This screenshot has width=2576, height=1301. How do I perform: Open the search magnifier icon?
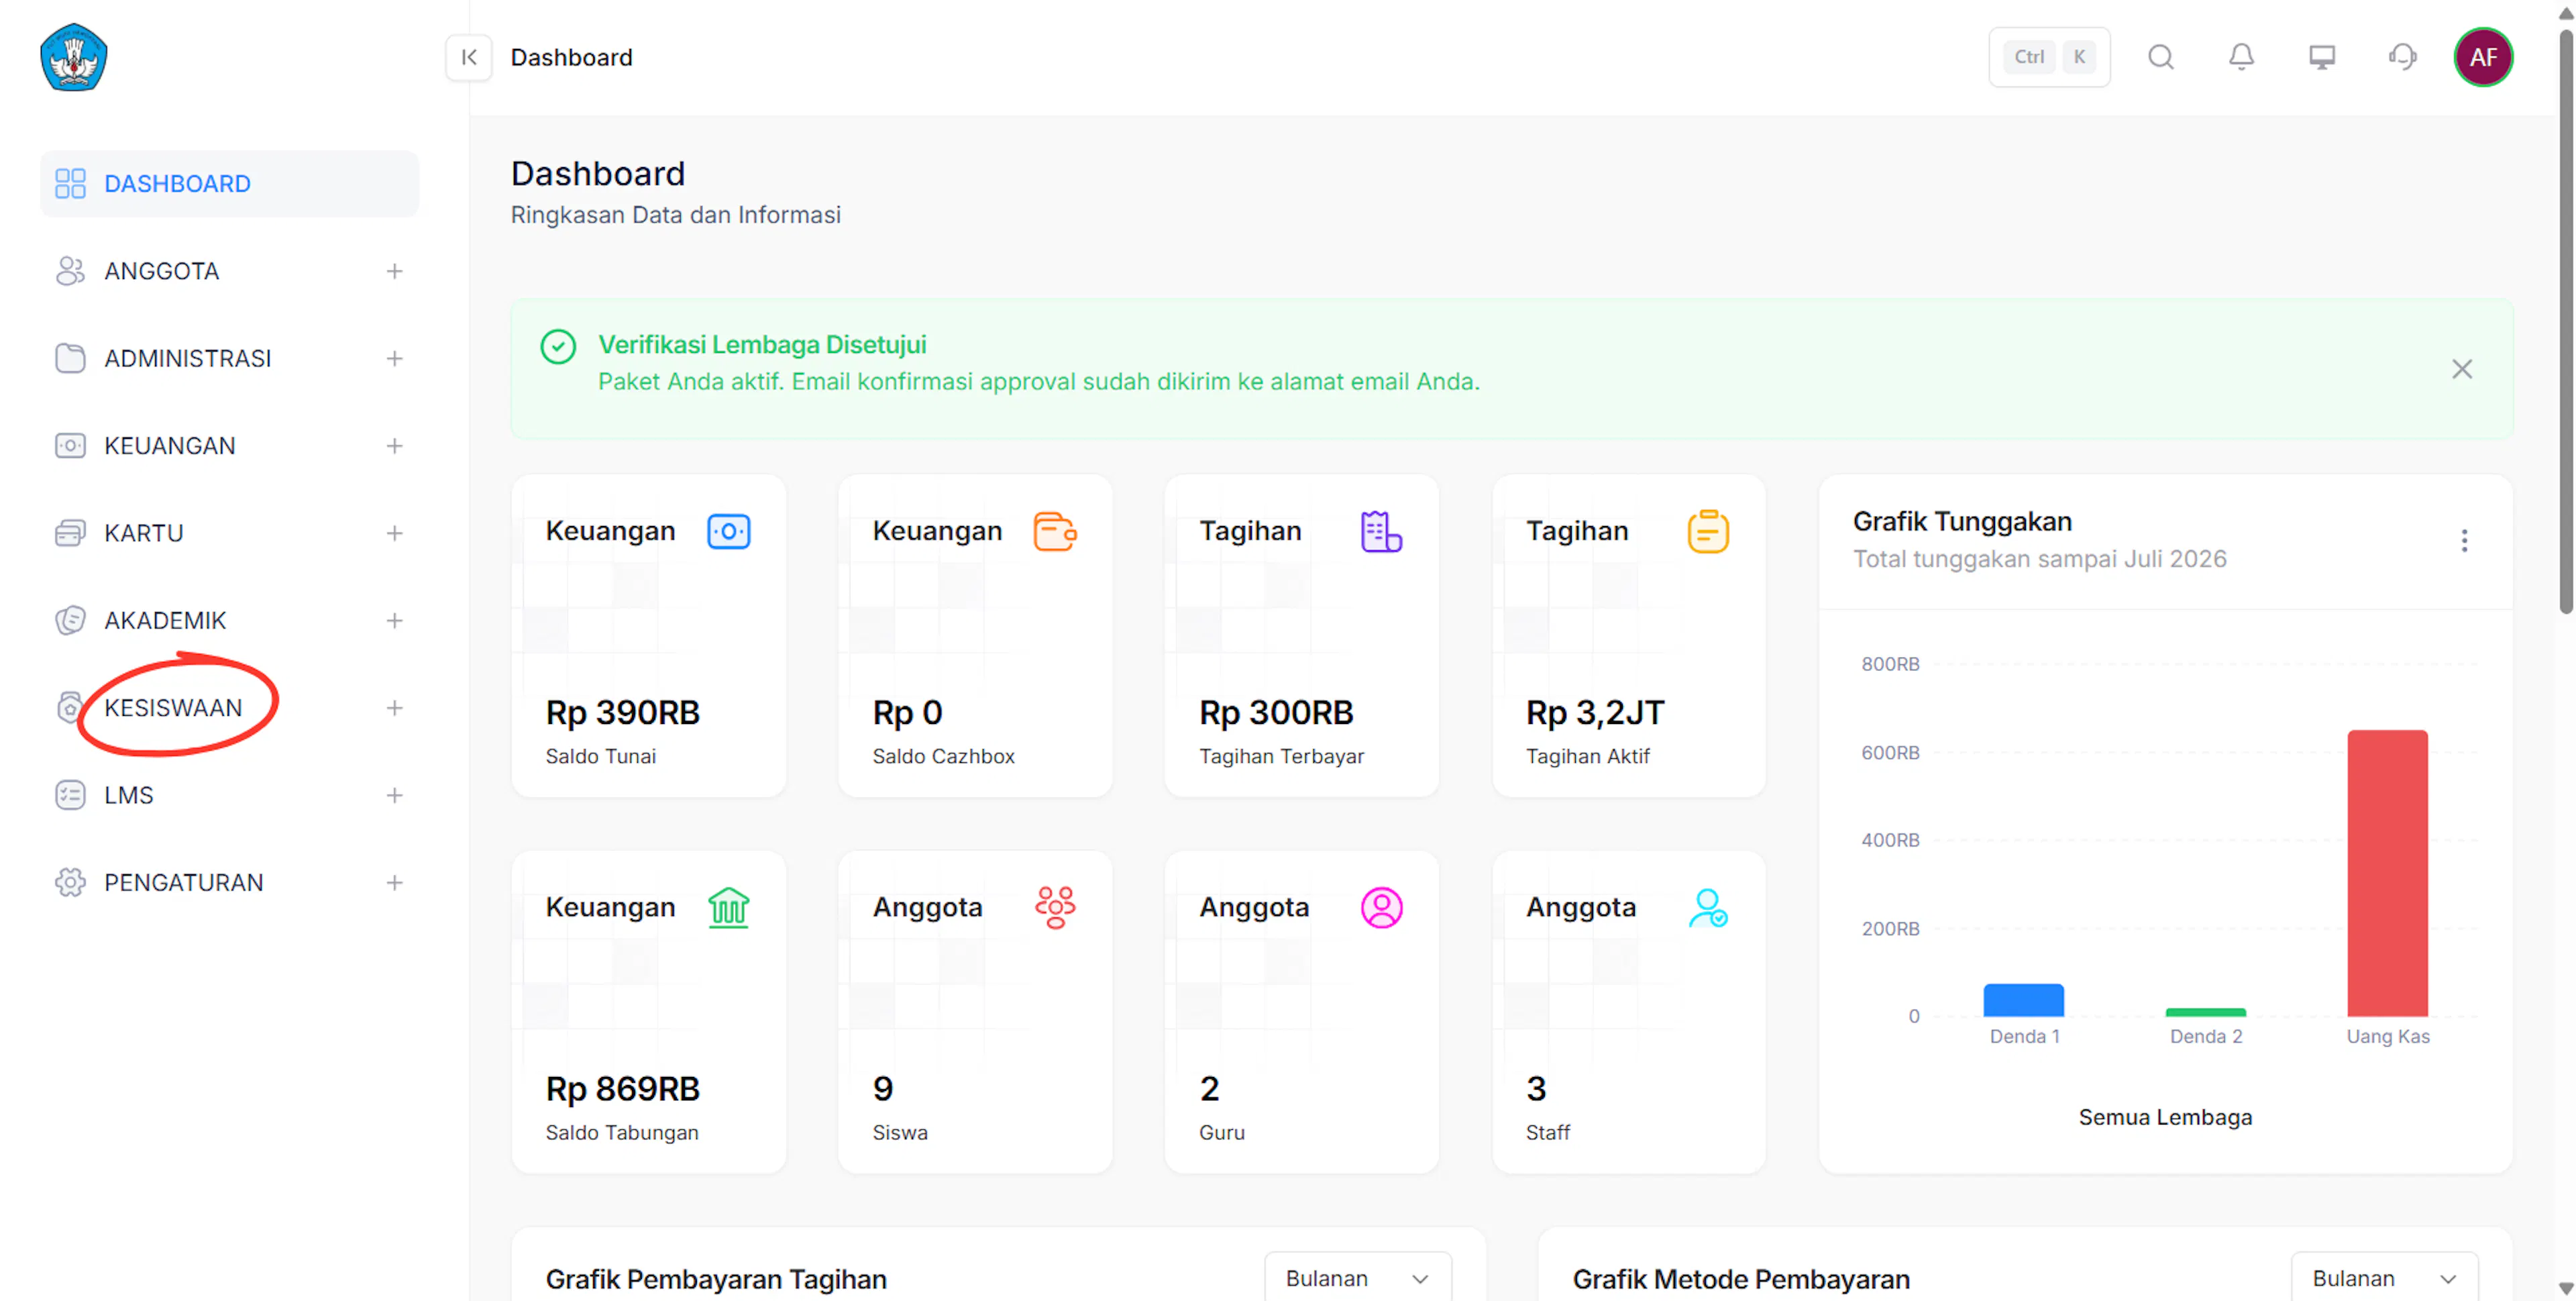pyautogui.click(x=2161, y=58)
